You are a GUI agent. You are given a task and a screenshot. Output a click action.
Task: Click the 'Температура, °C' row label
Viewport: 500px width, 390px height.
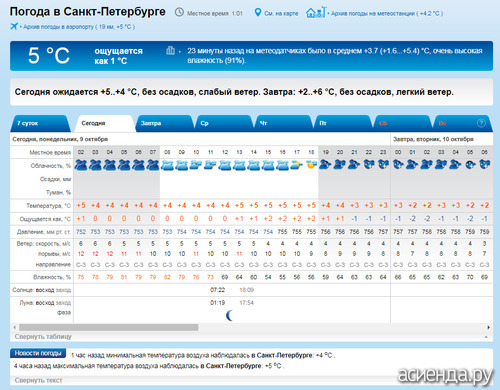tap(49, 206)
